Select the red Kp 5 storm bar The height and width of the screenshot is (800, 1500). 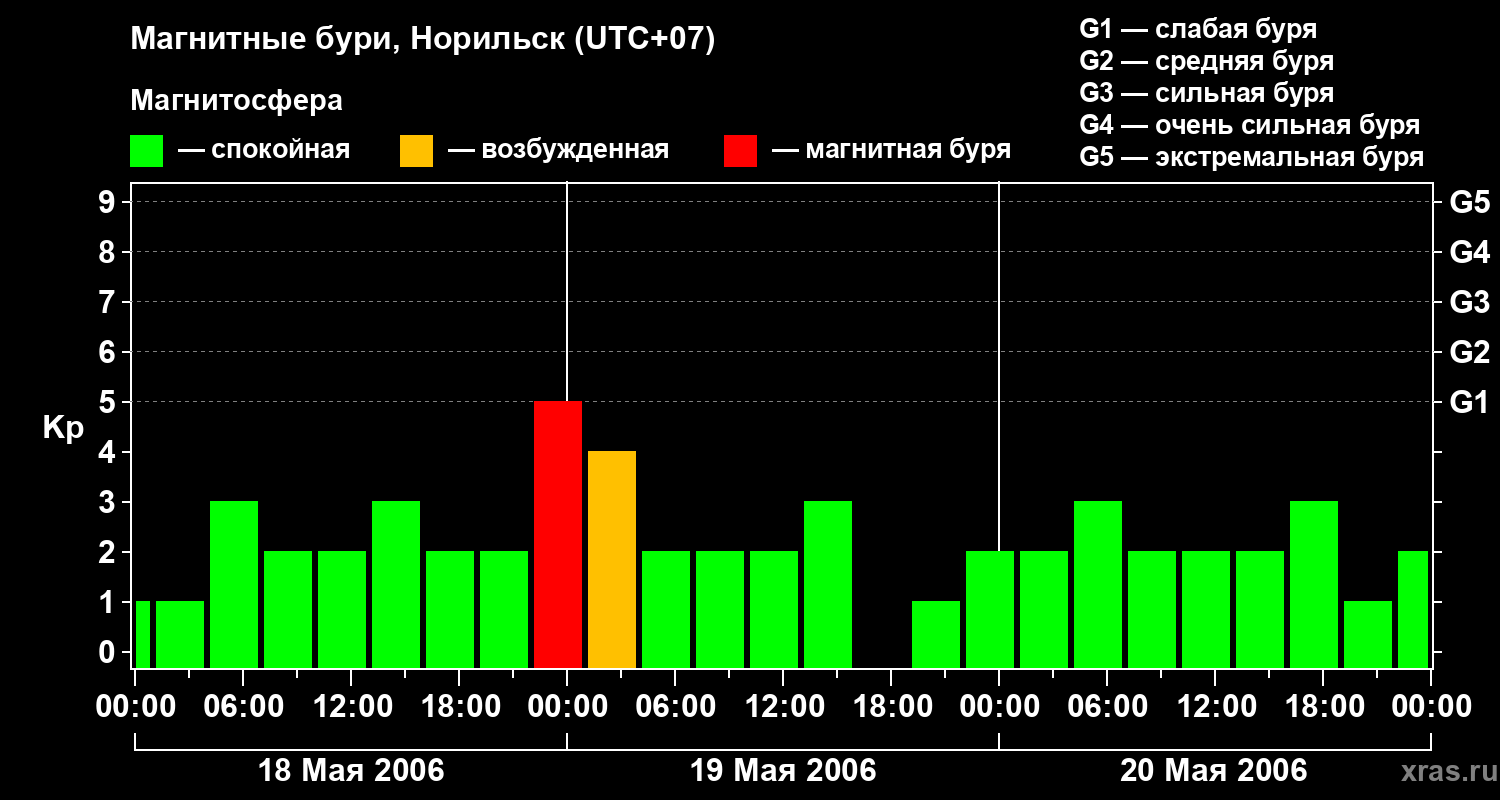[558, 534]
